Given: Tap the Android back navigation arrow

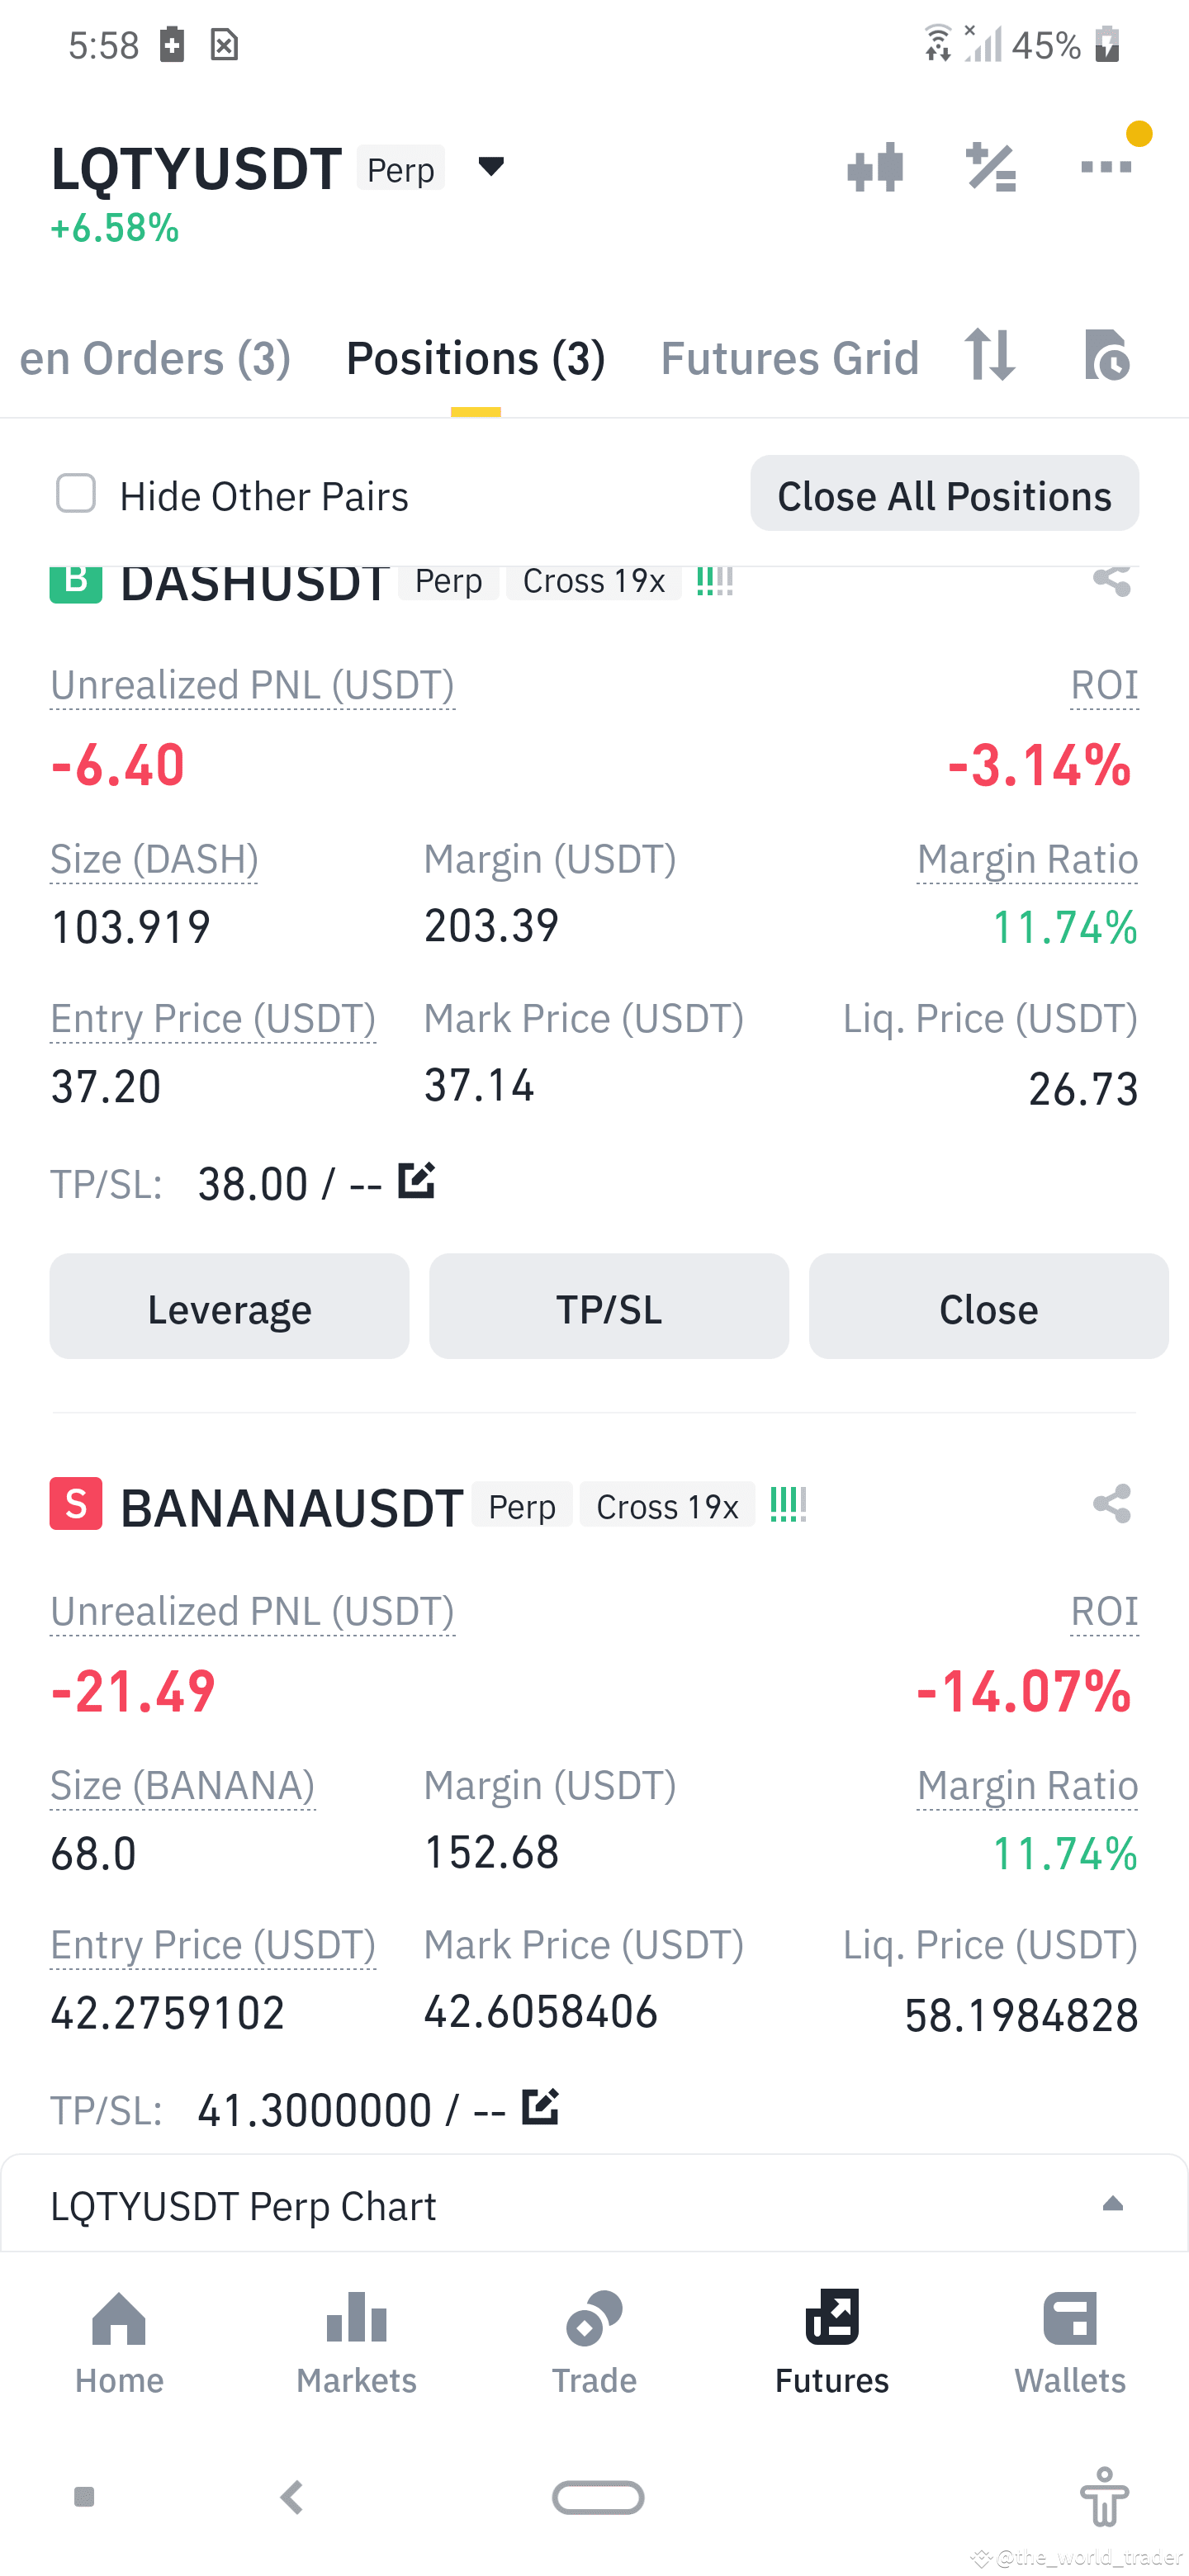Looking at the screenshot, I should coord(292,2497).
